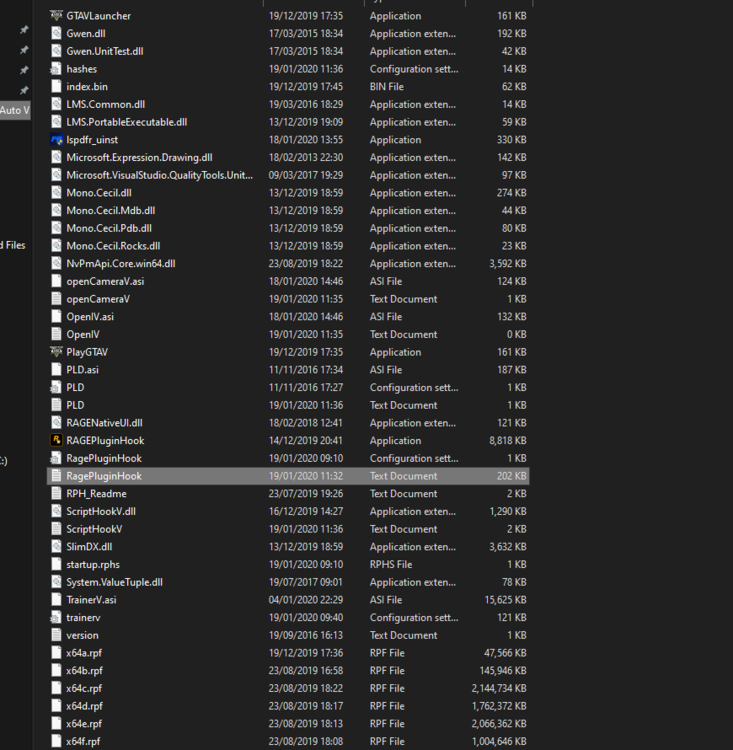This screenshot has width=733, height=750.
Task: Select the Mono.Cecil.Mdb.dll file name
Action: (x=111, y=210)
